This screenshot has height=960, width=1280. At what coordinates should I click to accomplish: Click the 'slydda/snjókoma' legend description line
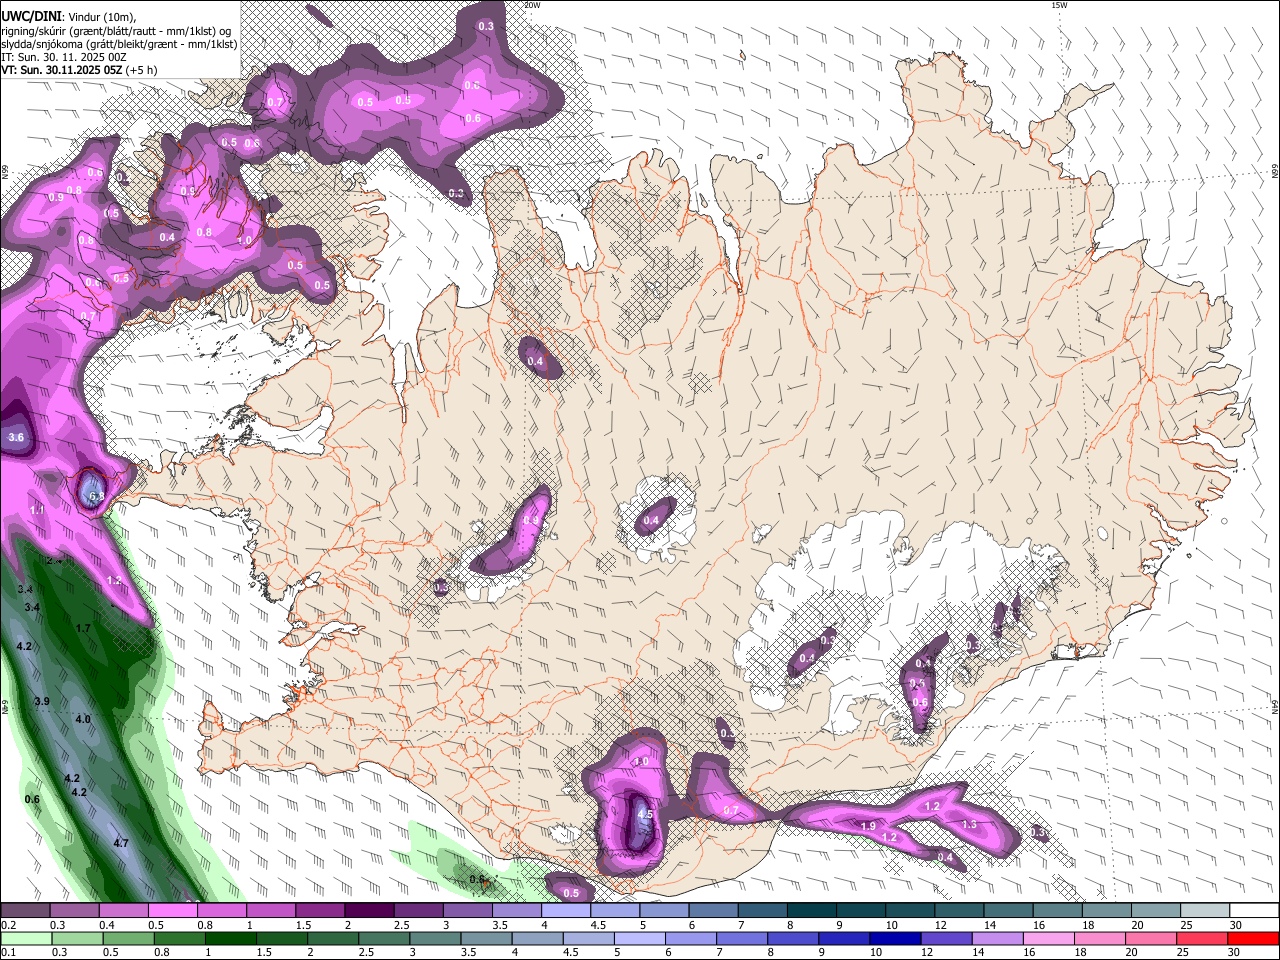pos(119,44)
